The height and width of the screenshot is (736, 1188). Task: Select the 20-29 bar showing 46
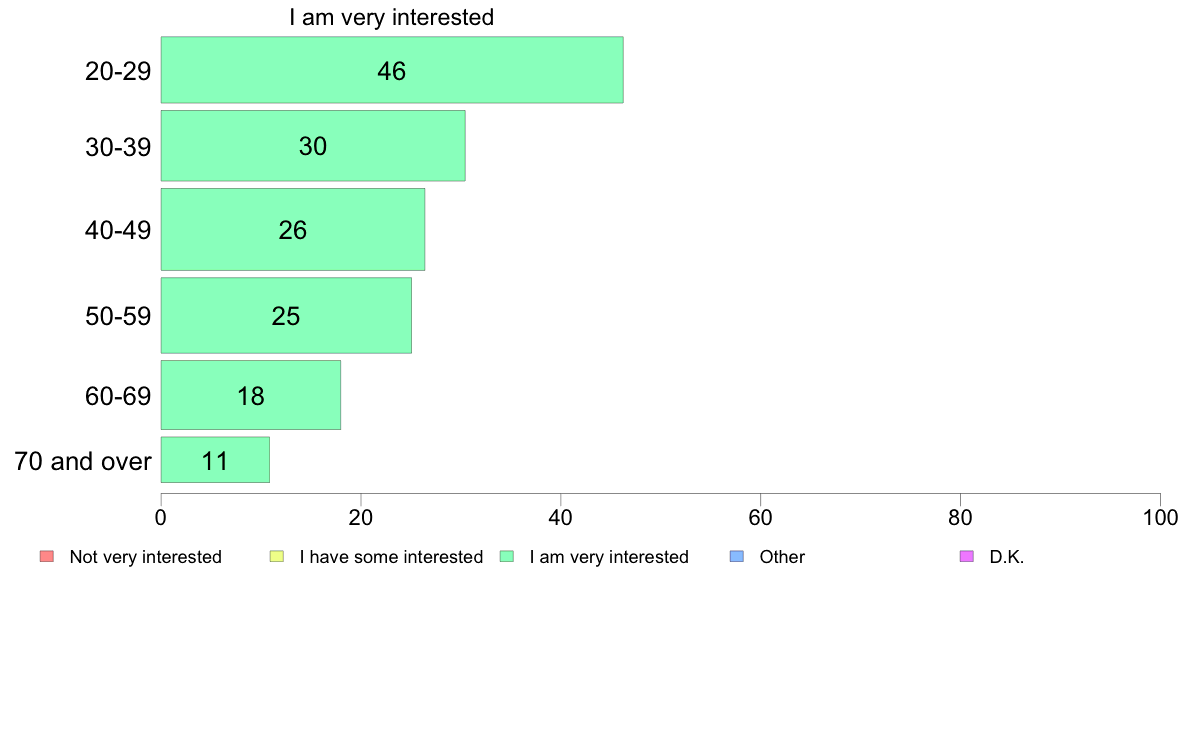coord(392,70)
